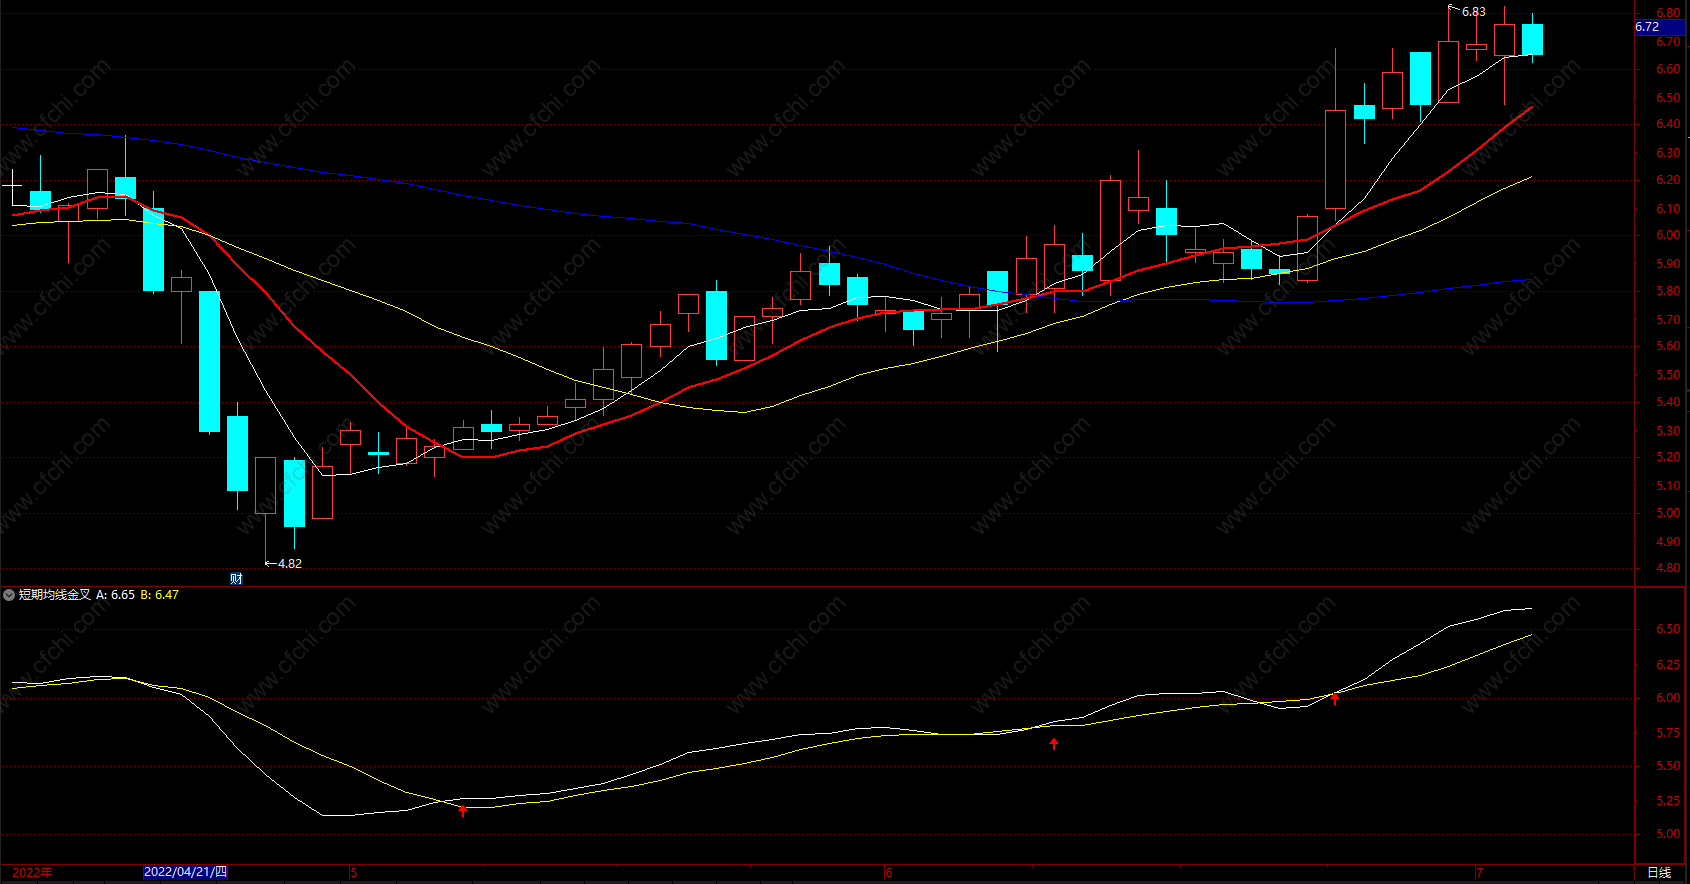The width and height of the screenshot is (1690, 884).
Task: Click the 6.00 level on the price axis
Action: [1668, 236]
